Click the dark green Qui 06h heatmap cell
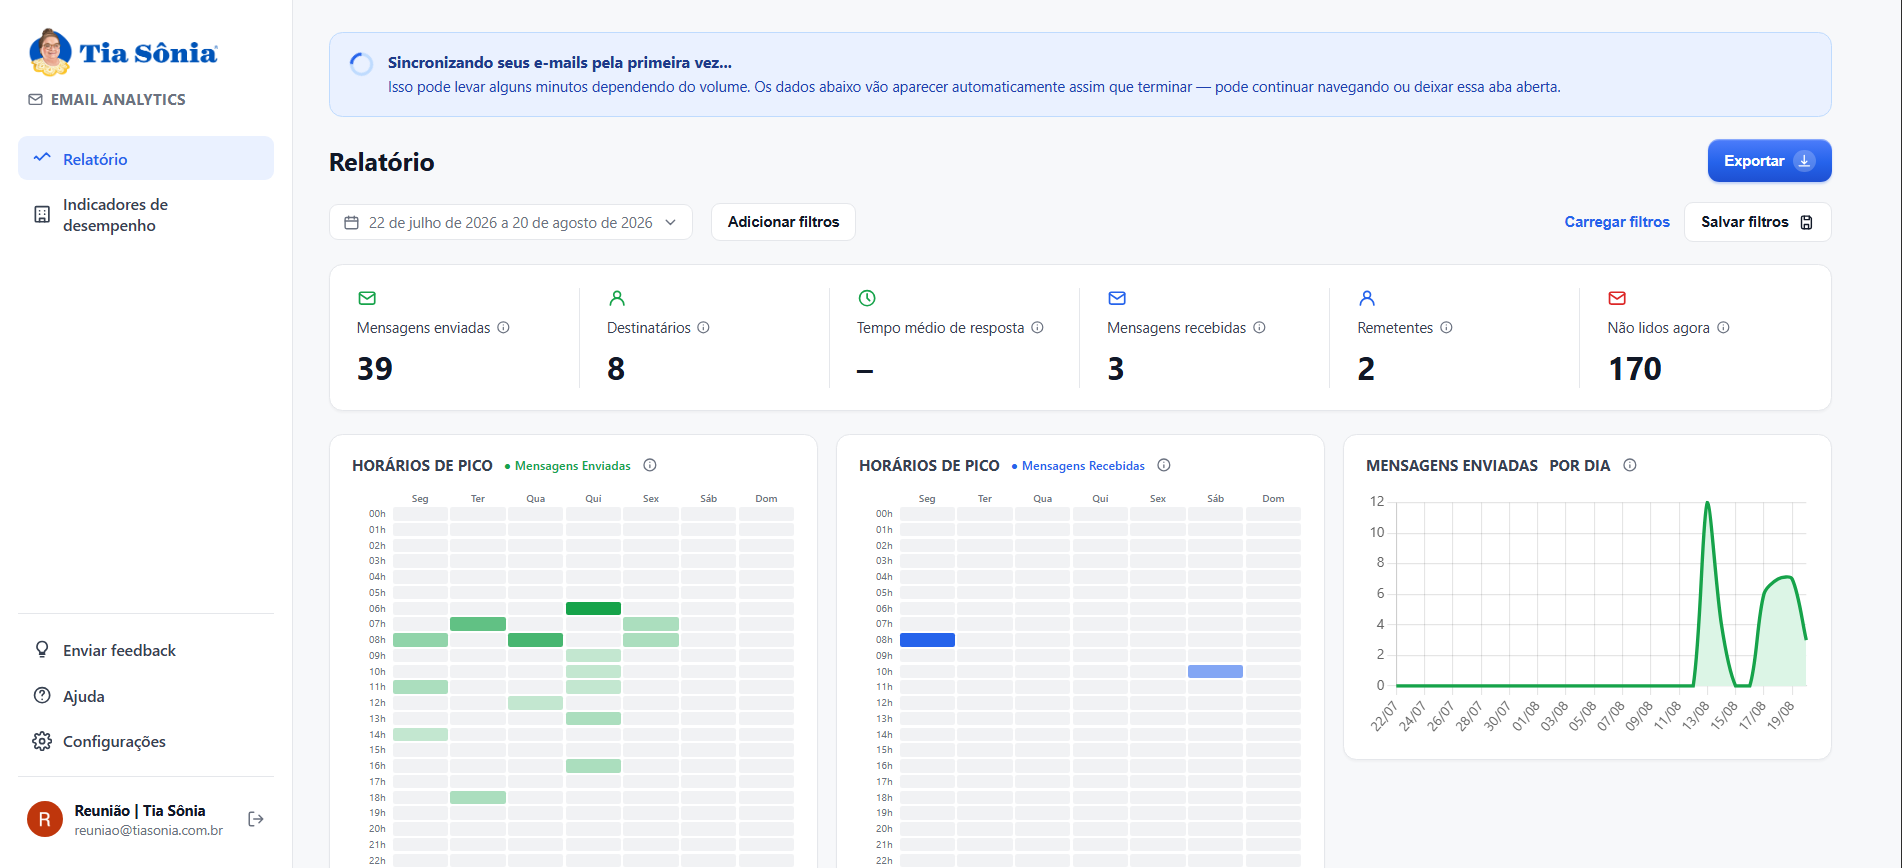 (x=593, y=608)
